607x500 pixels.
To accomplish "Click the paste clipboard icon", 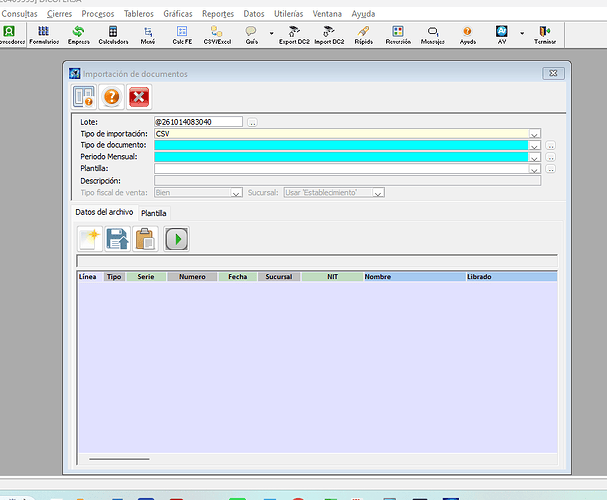I will point(145,239).
